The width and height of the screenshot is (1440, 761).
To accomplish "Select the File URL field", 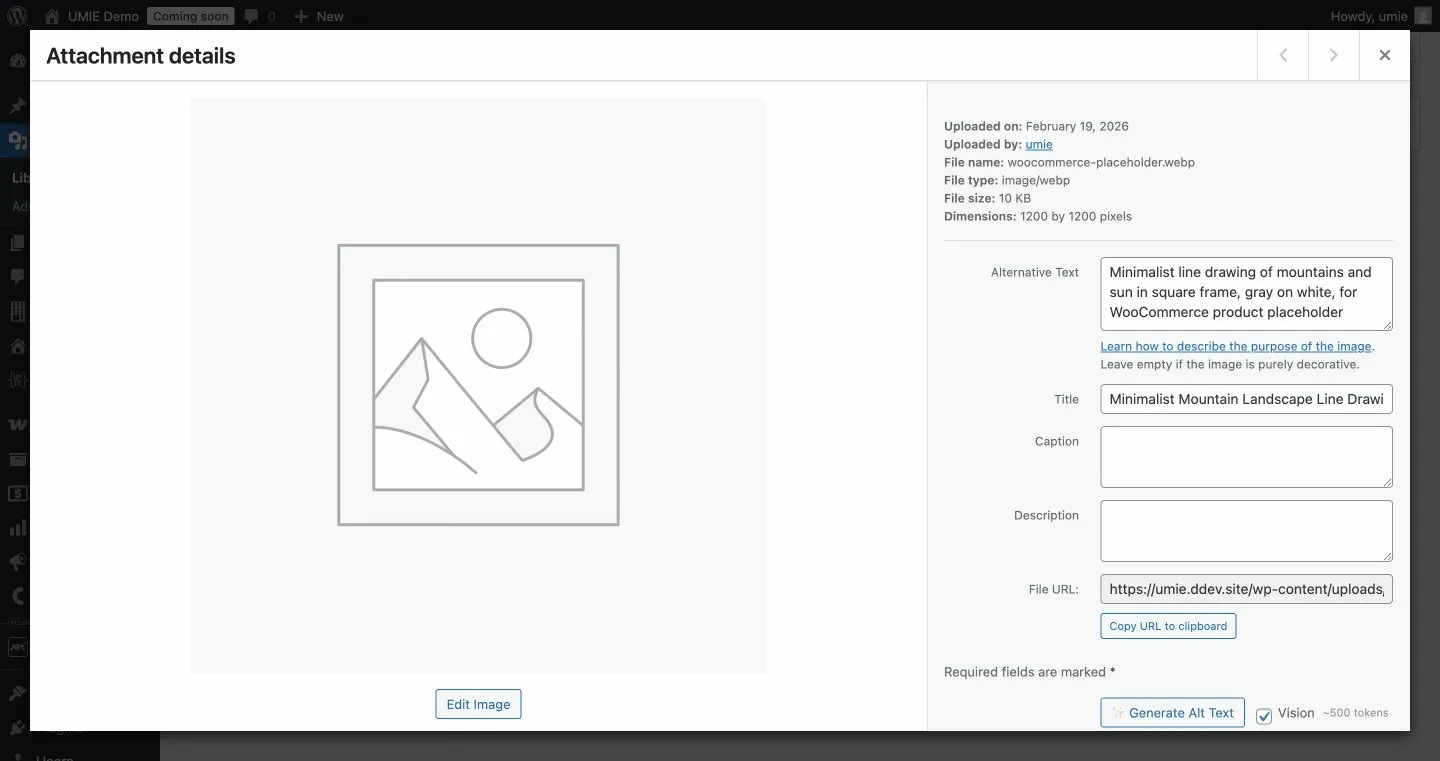I will (x=1247, y=589).
